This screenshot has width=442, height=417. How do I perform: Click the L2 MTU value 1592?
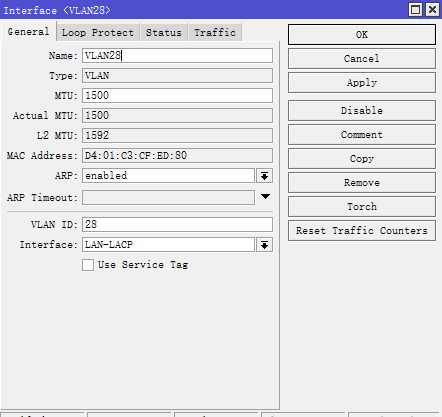point(177,136)
